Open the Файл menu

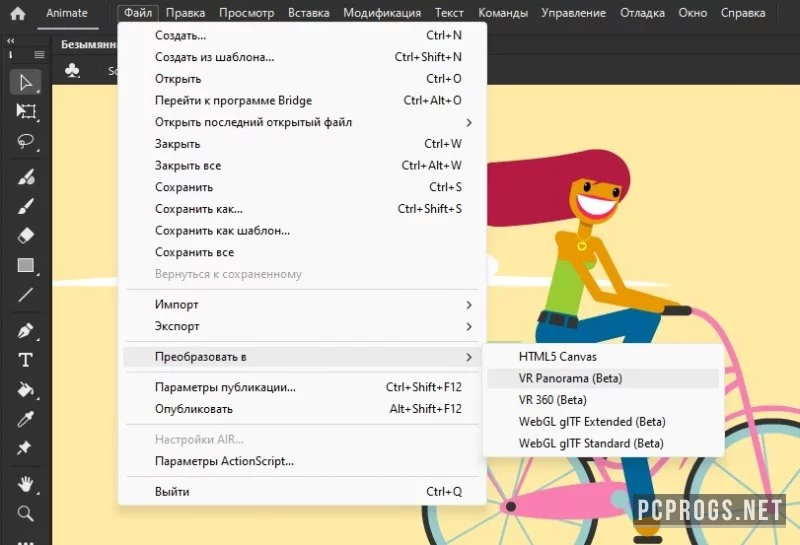[x=138, y=13]
